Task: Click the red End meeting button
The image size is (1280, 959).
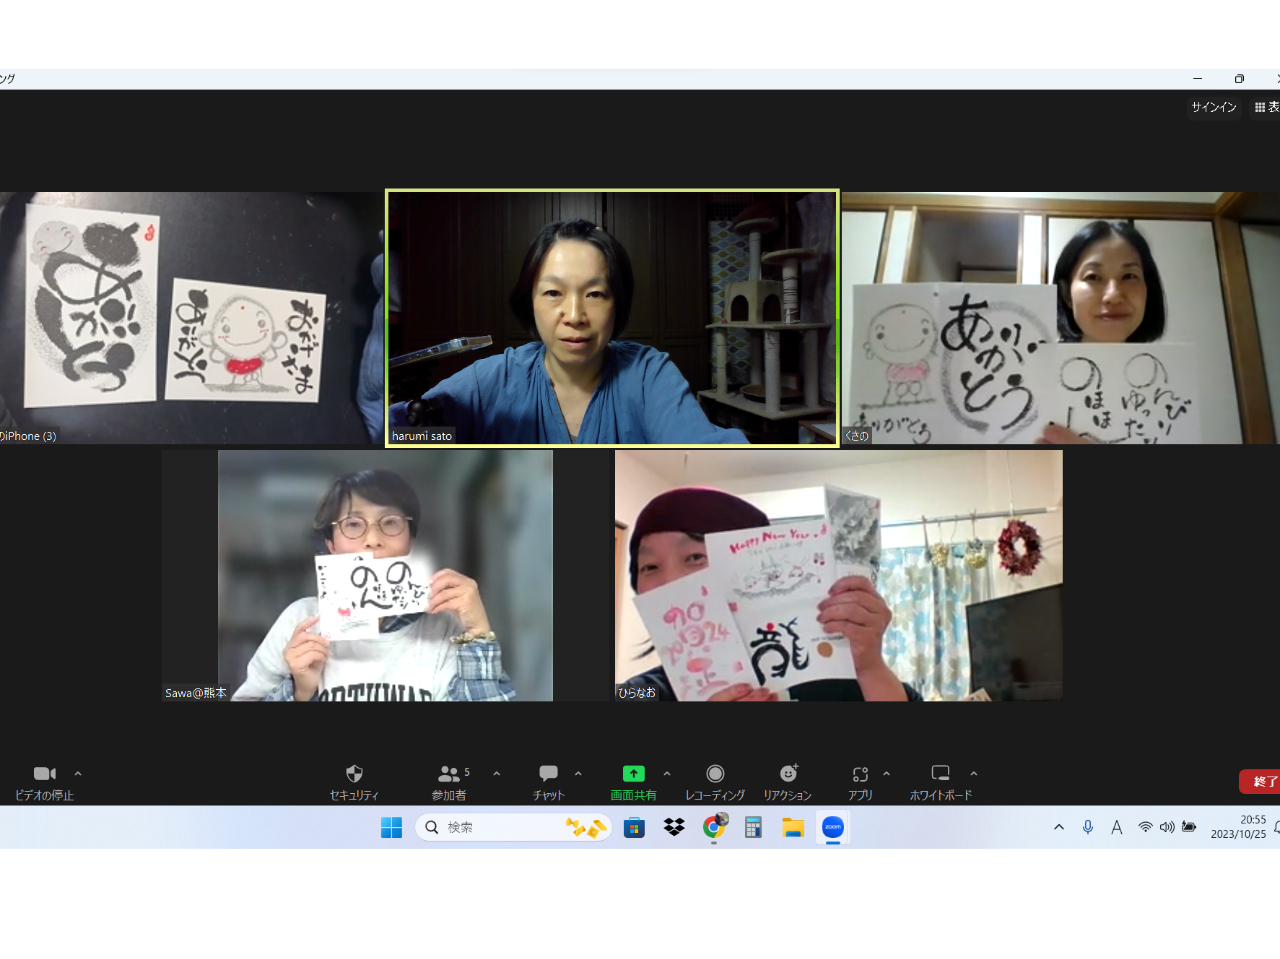Action: (x=1261, y=781)
